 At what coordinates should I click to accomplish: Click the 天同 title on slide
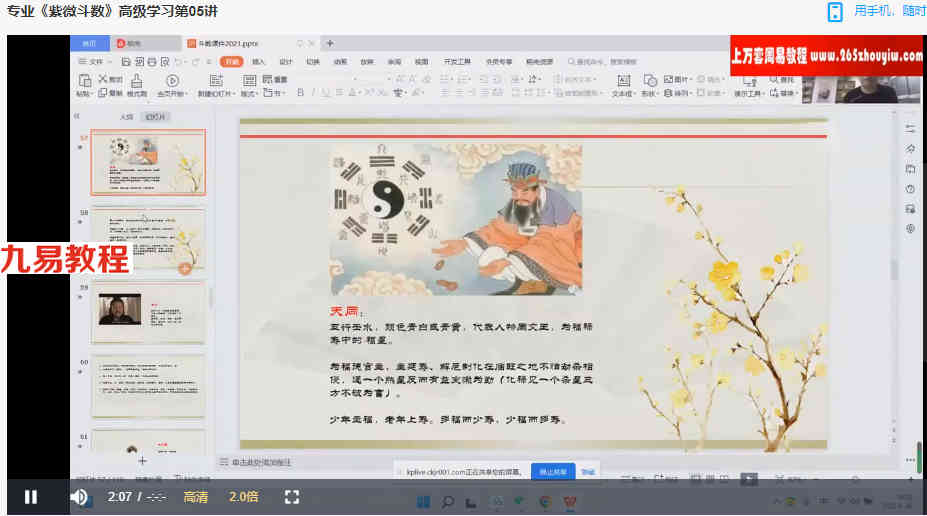344,311
